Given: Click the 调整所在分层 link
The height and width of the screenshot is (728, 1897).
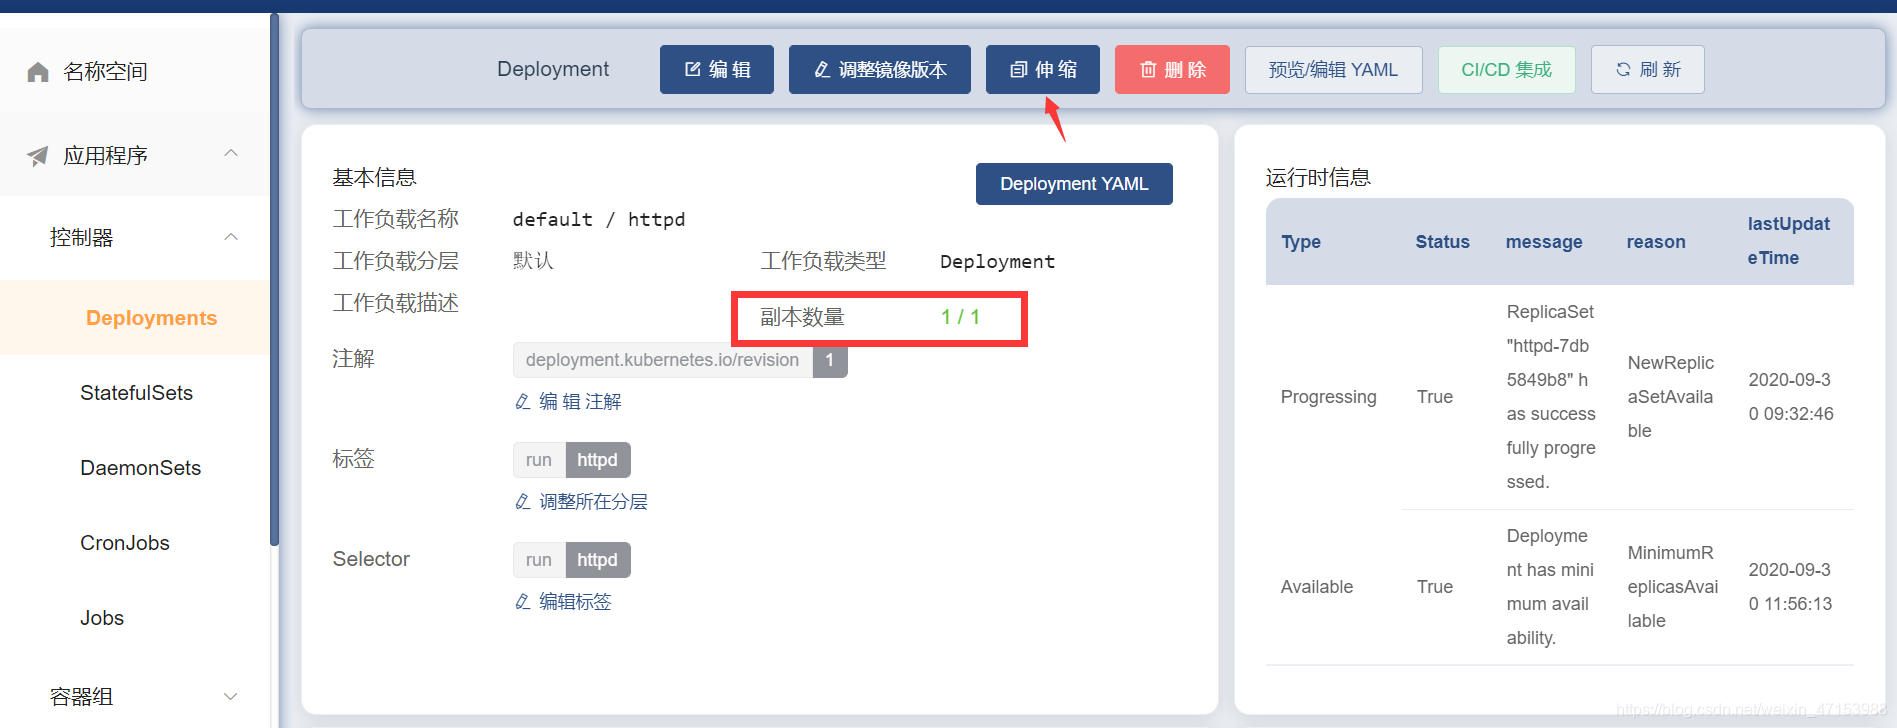Looking at the screenshot, I should (581, 502).
